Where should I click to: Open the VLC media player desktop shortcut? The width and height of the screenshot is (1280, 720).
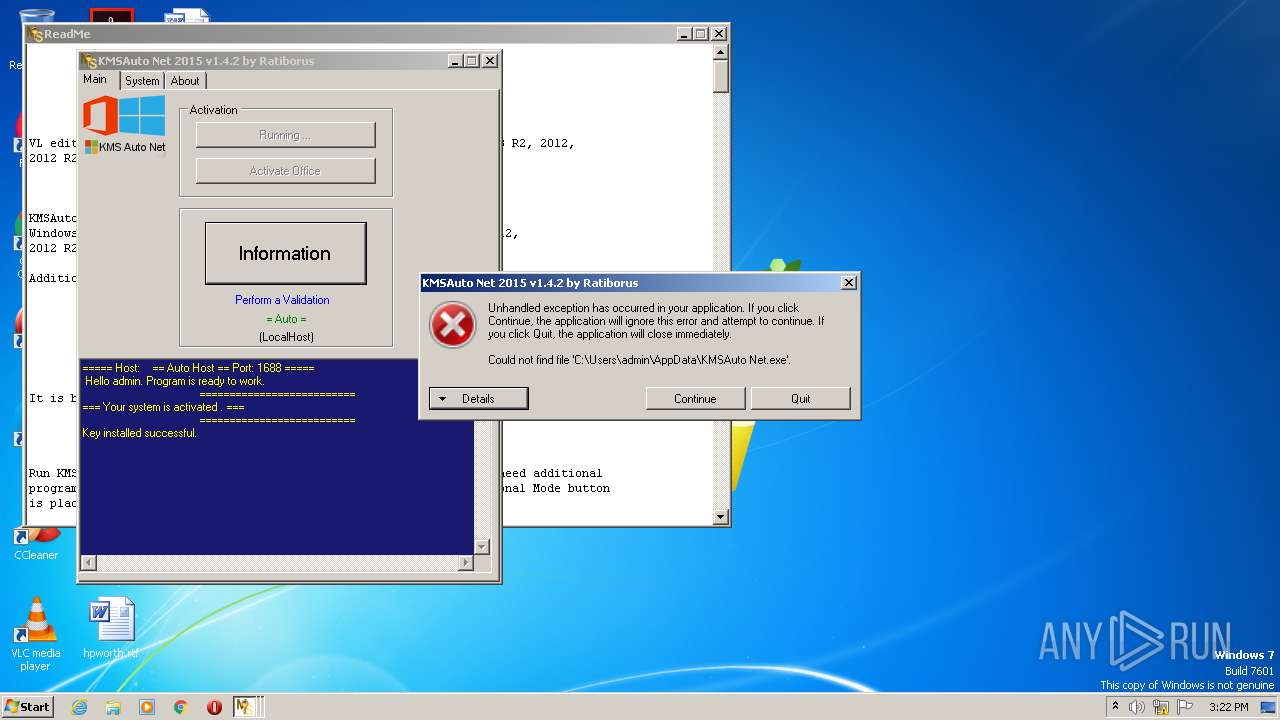coord(36,634)
